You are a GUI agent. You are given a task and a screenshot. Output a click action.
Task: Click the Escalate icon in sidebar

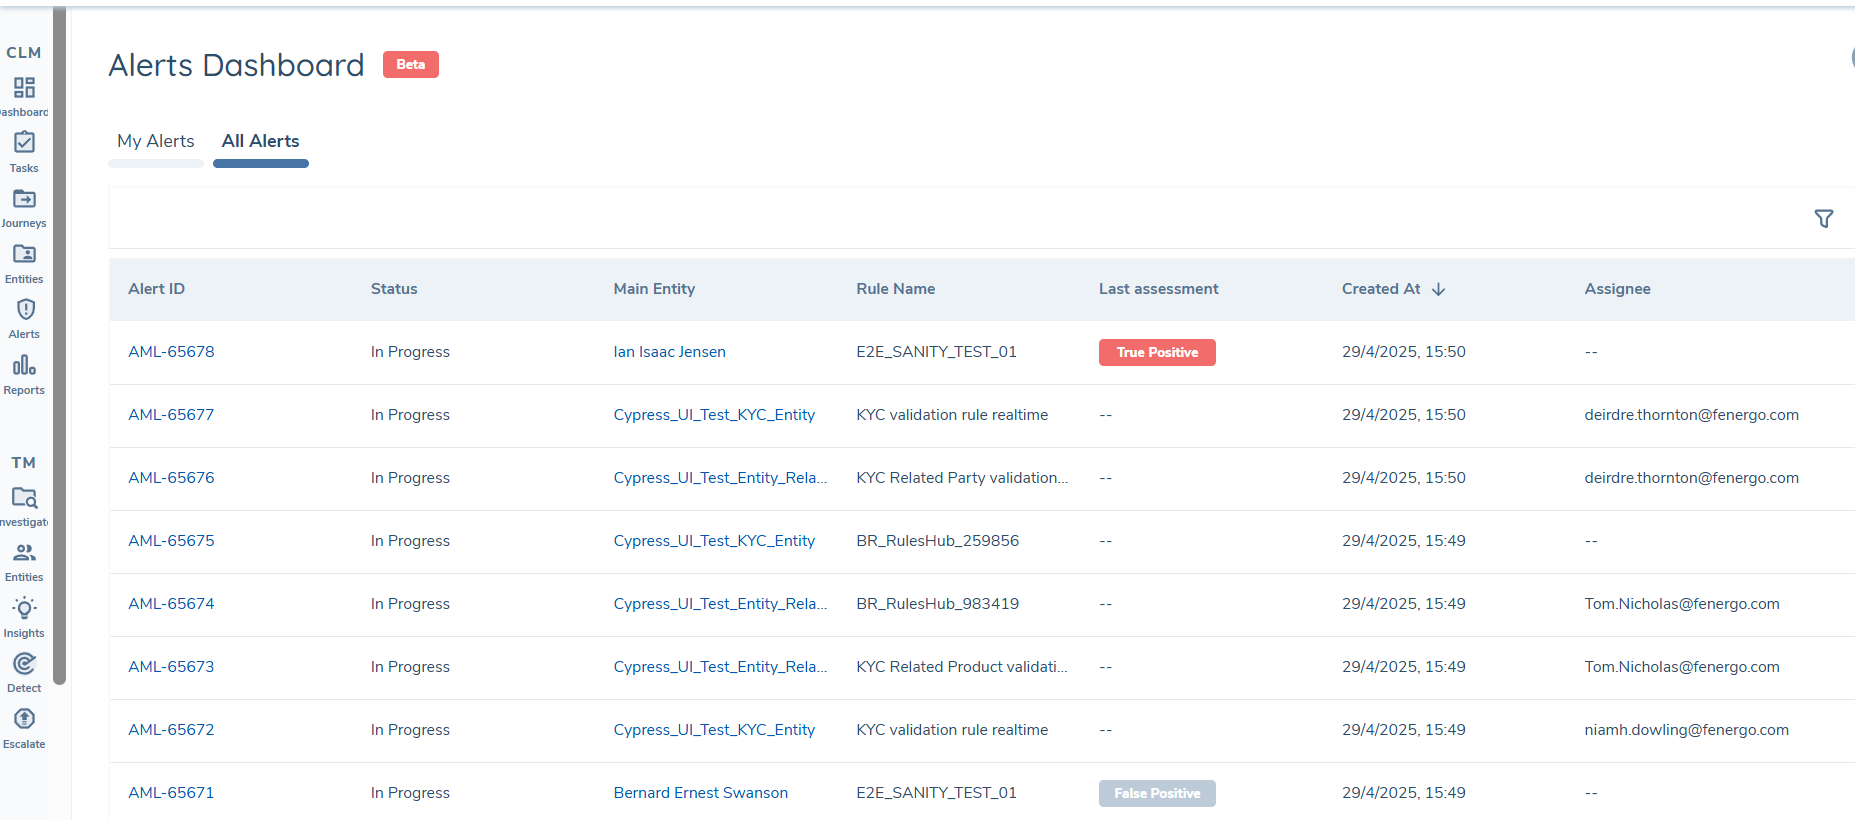tap(24, 720)
